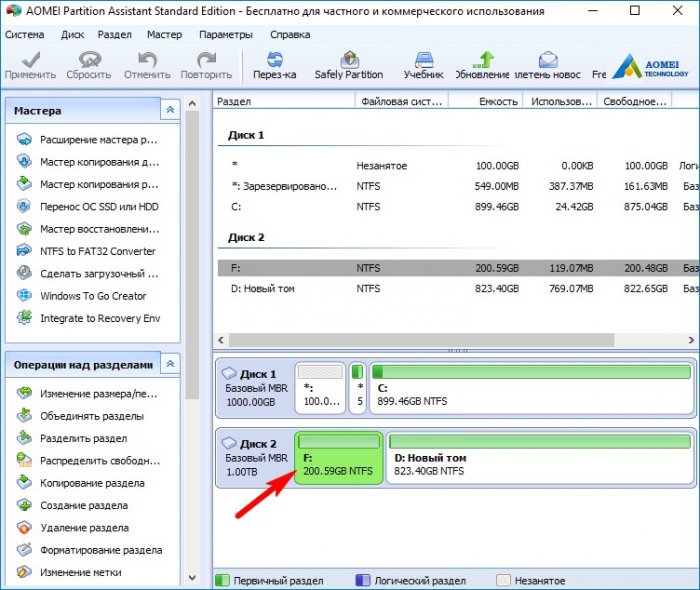The image size is (700, 590).
Task: Open the Мастер menu
Action: pyautogui.click(x=165, y=35)
